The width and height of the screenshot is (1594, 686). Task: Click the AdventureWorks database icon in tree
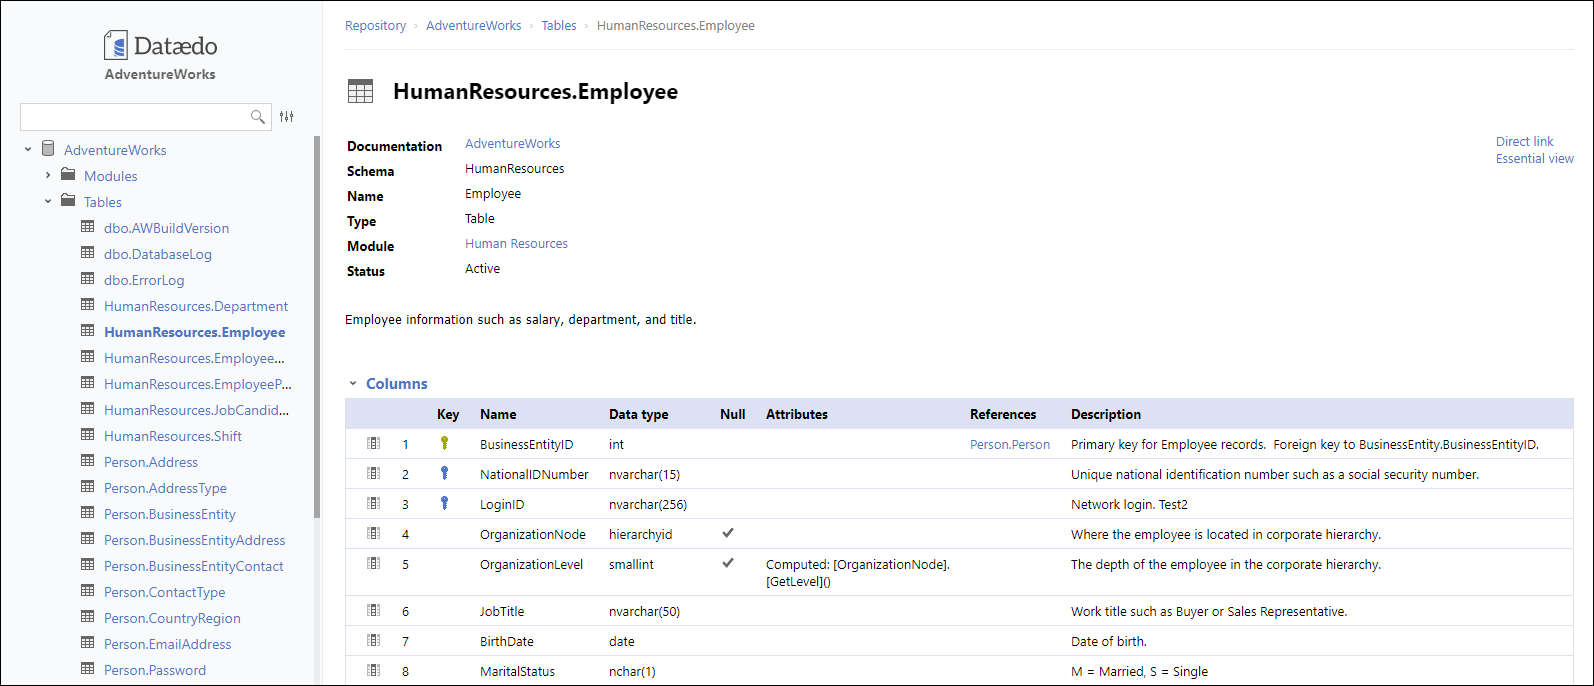[x=48, y=149]
